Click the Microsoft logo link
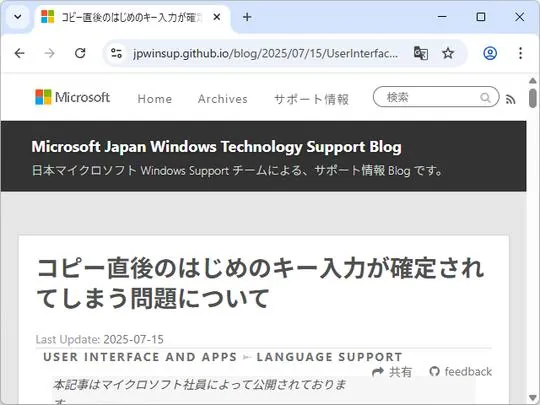Viewport: 540px width, 405px height. (72, 97)
